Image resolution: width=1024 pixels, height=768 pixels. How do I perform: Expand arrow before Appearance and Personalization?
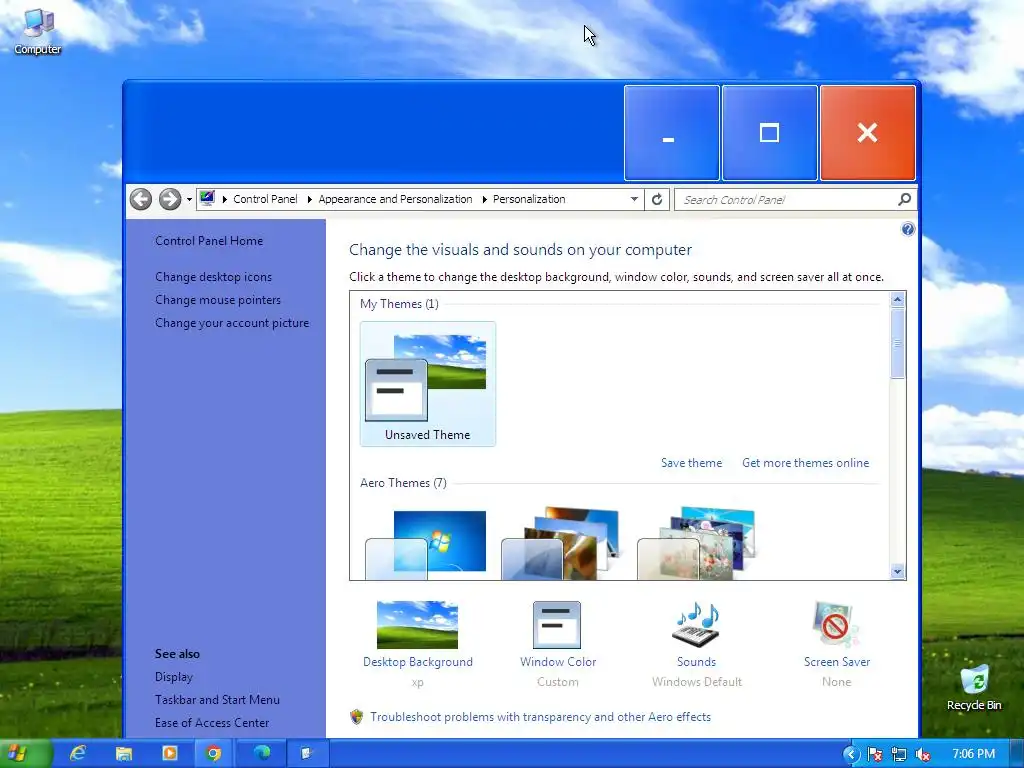pos(310,199)
